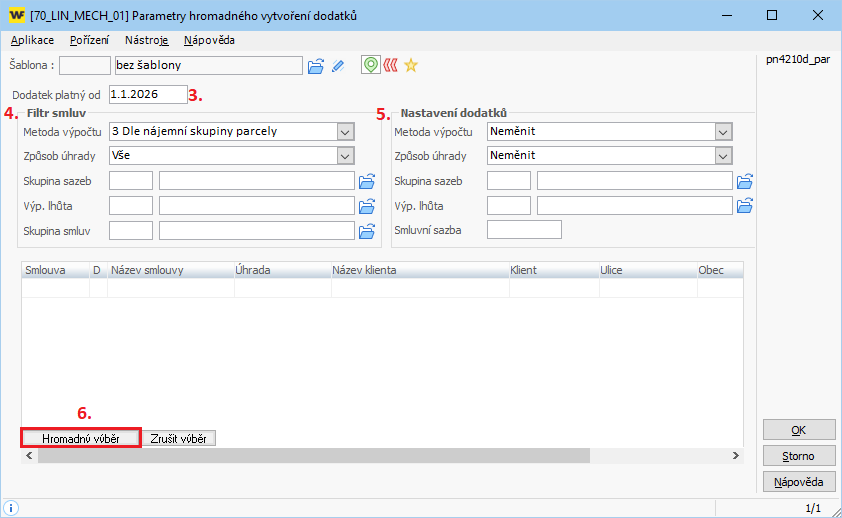842x518 pixels.
Task: Open the template folder browse icon next to Šablona
Action: click(x=316, y=66)
